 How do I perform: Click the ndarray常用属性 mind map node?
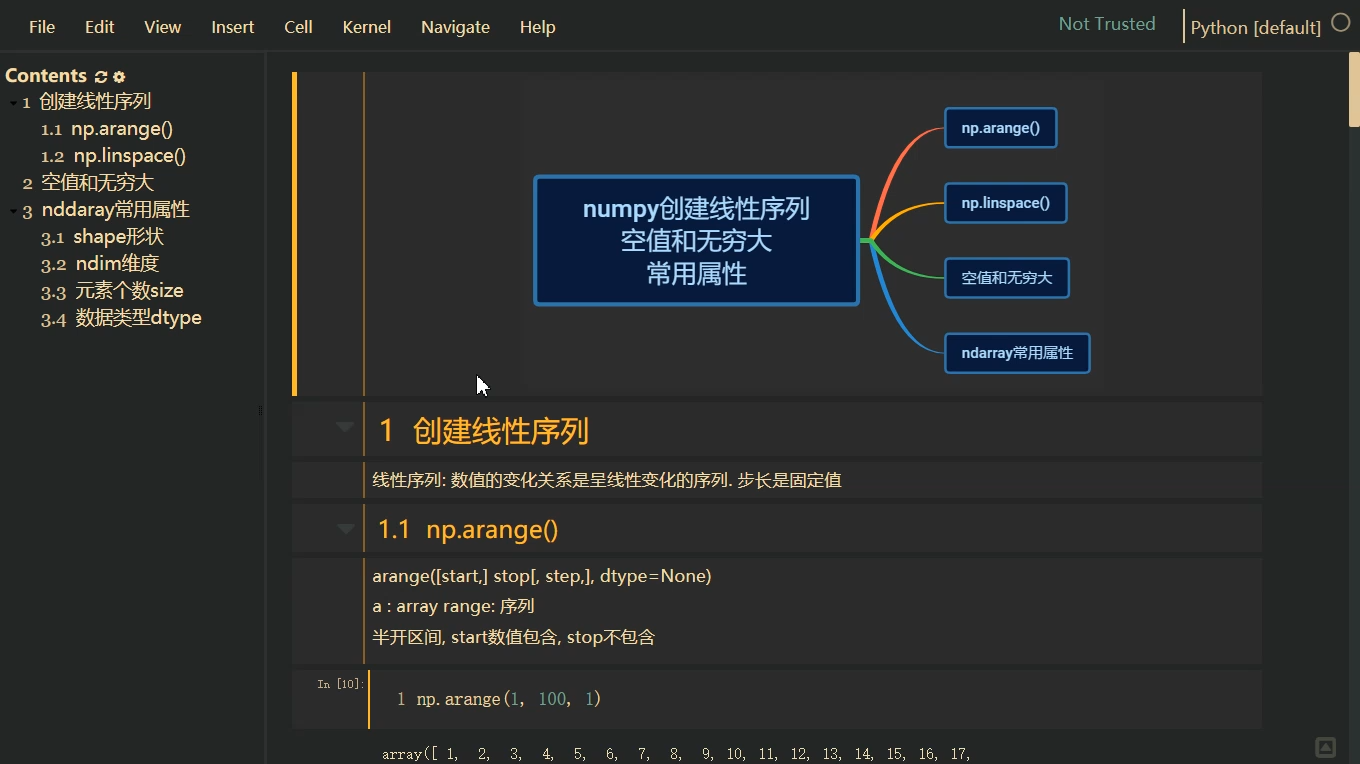pyautogui.click(x=1017, y=353)
